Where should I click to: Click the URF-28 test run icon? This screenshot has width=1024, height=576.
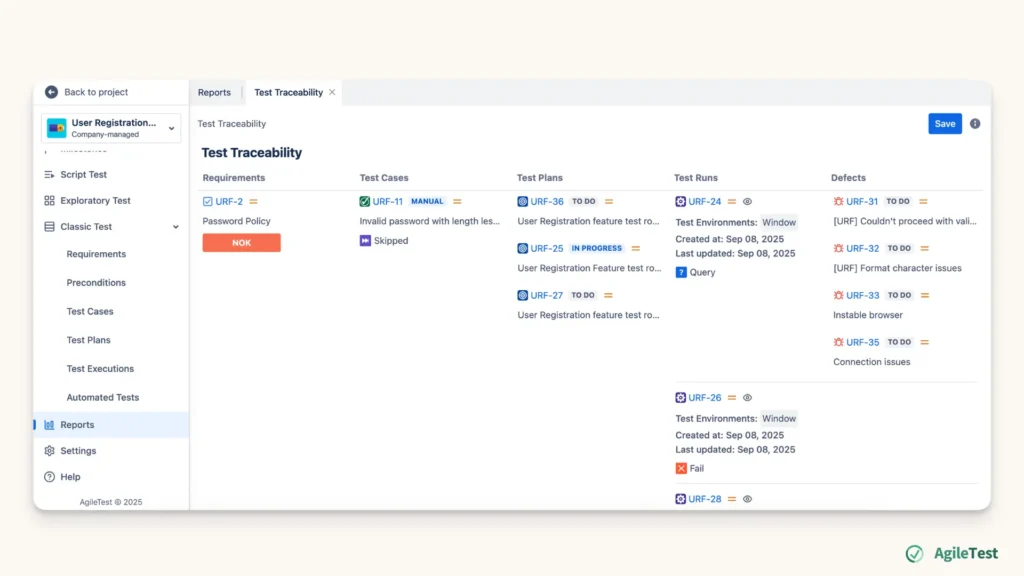pyautogui.click(x=680, y=499)
